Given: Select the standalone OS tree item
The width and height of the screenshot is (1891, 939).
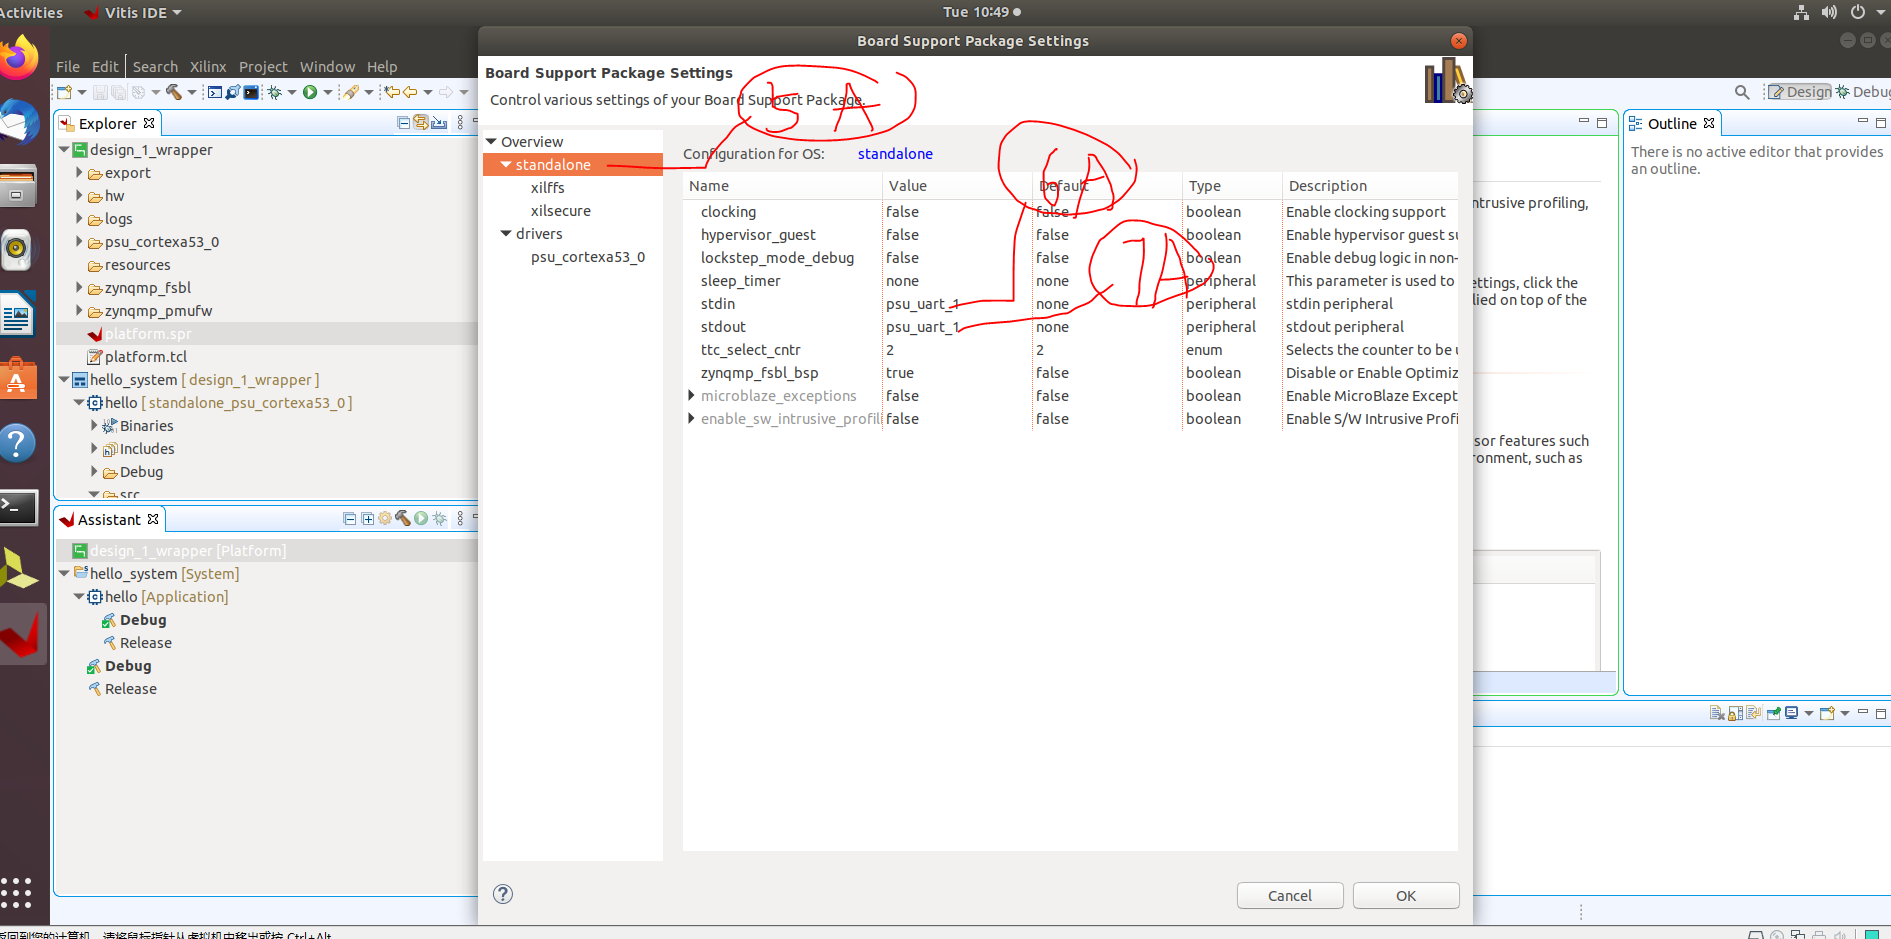Looking at the screenshot, I should pyautogui.click(x=553, y=165).
